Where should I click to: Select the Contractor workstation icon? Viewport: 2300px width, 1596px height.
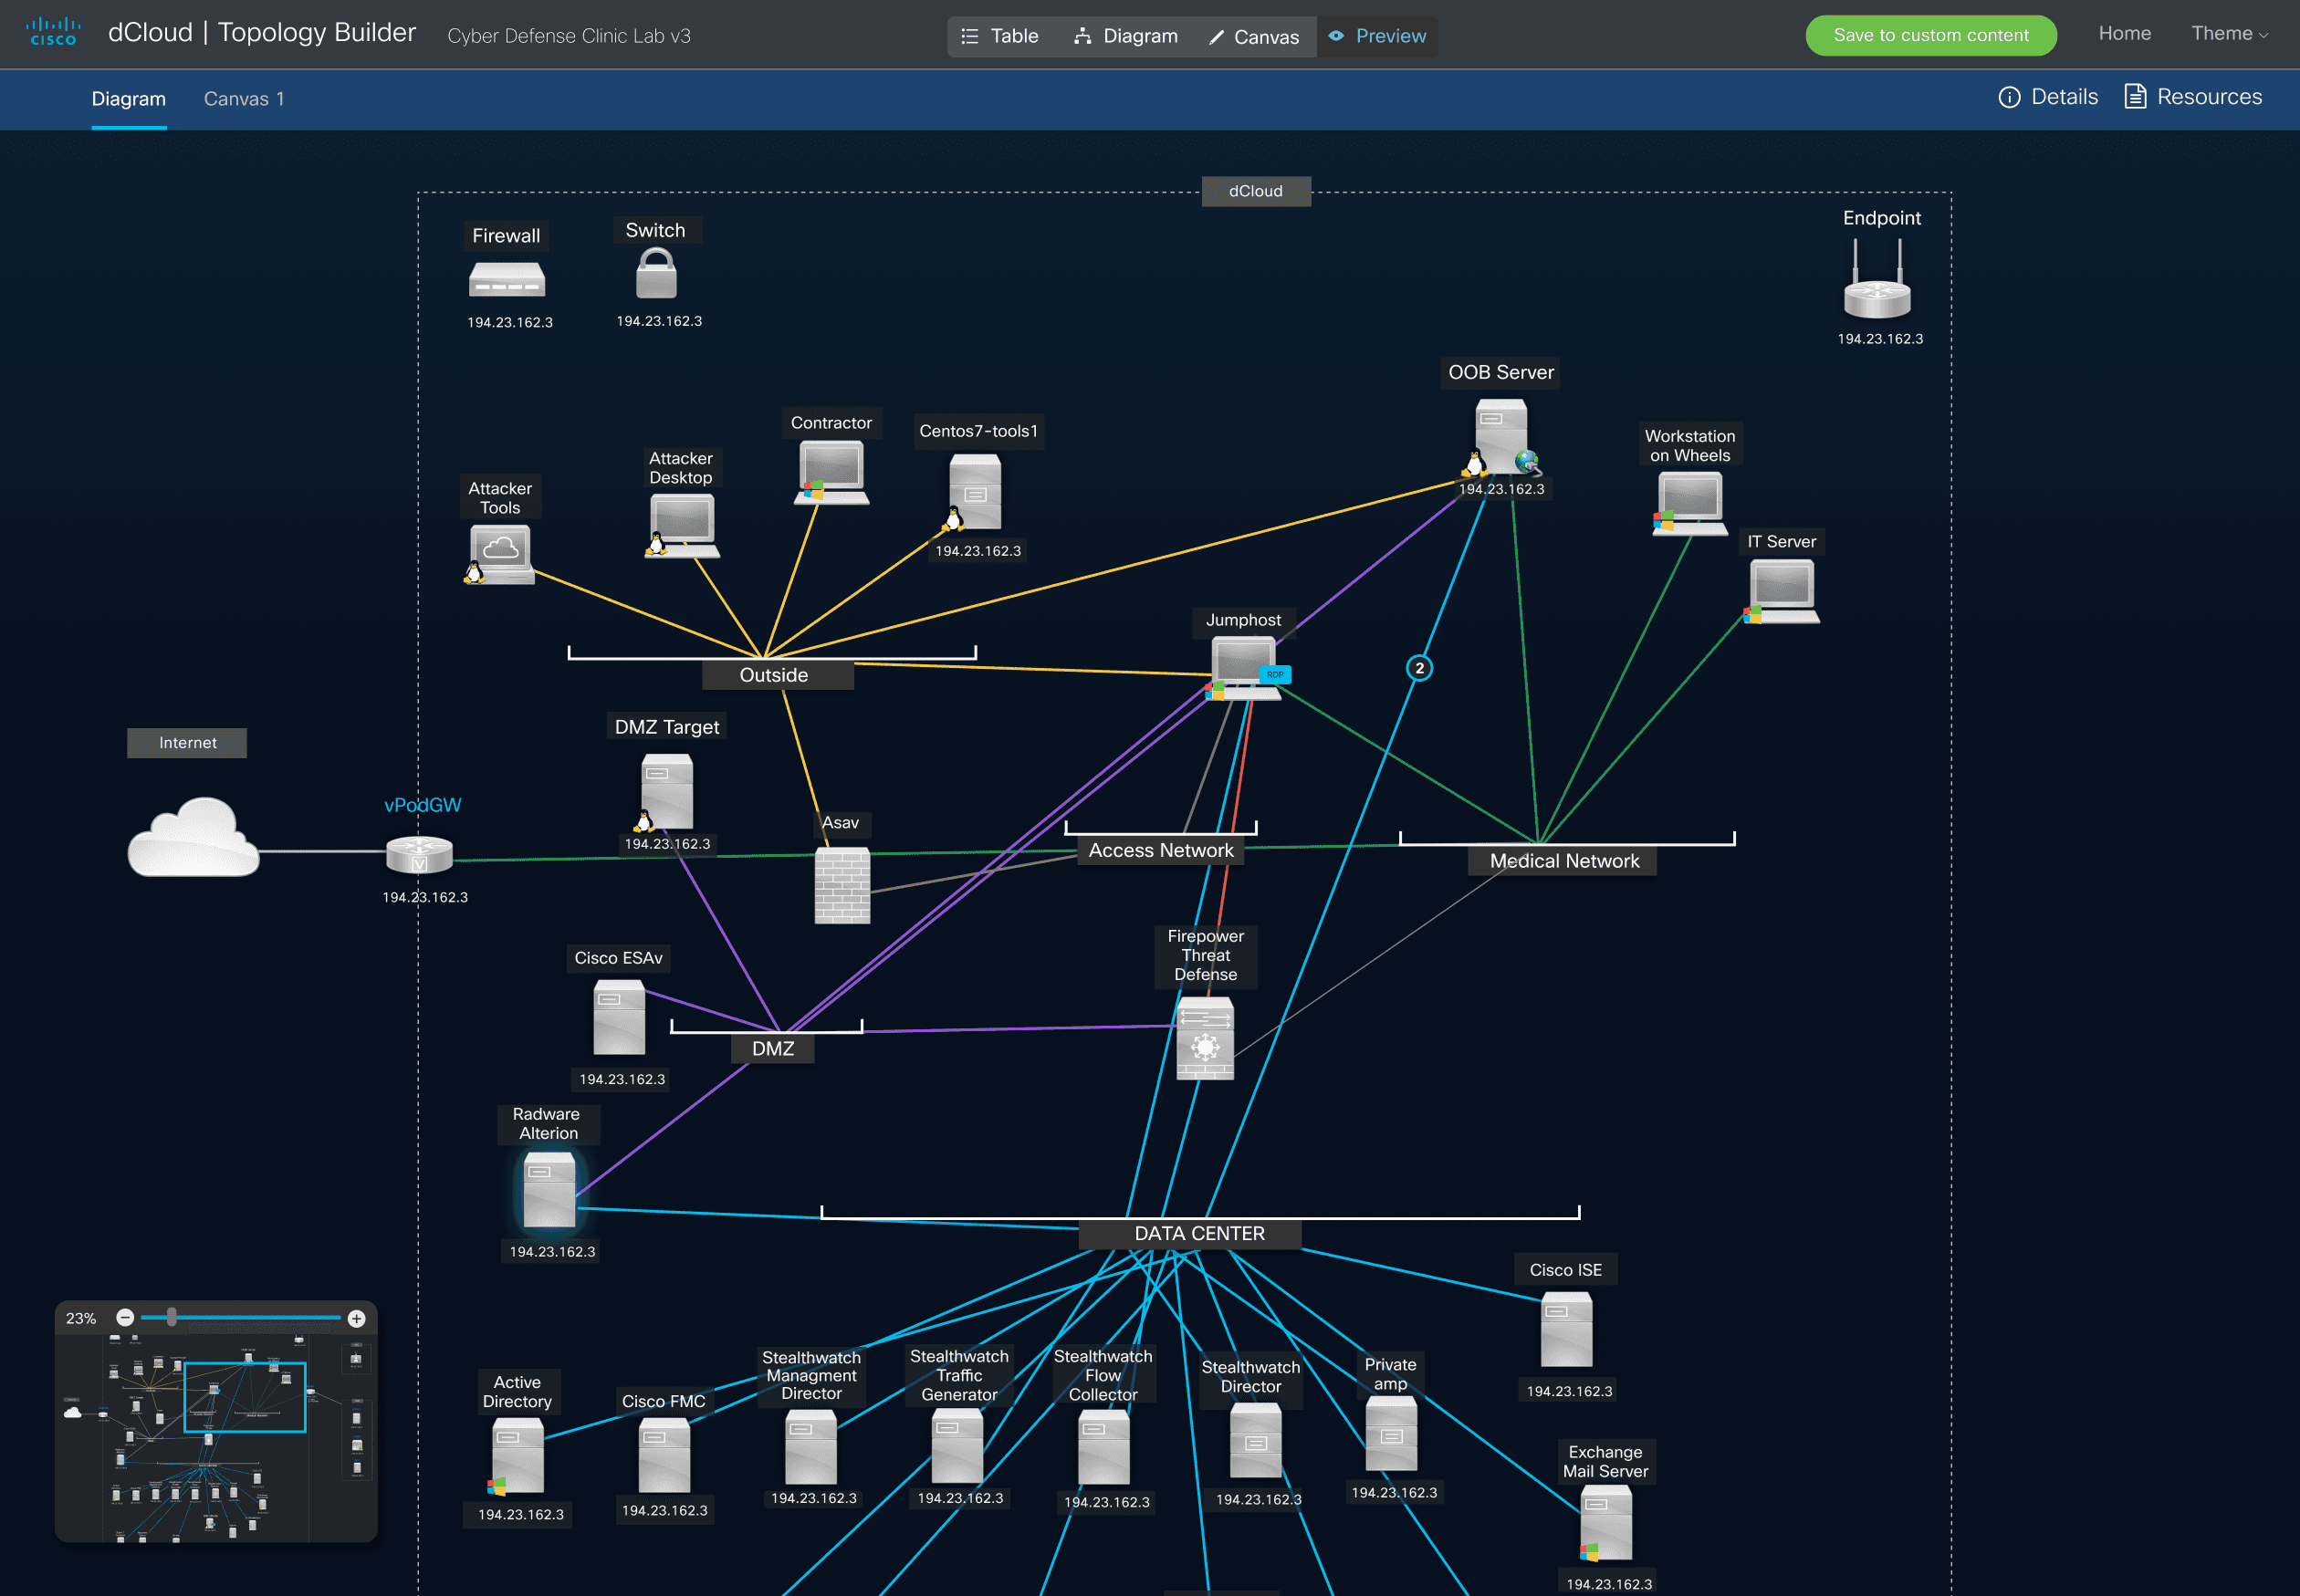coord(831,472)
